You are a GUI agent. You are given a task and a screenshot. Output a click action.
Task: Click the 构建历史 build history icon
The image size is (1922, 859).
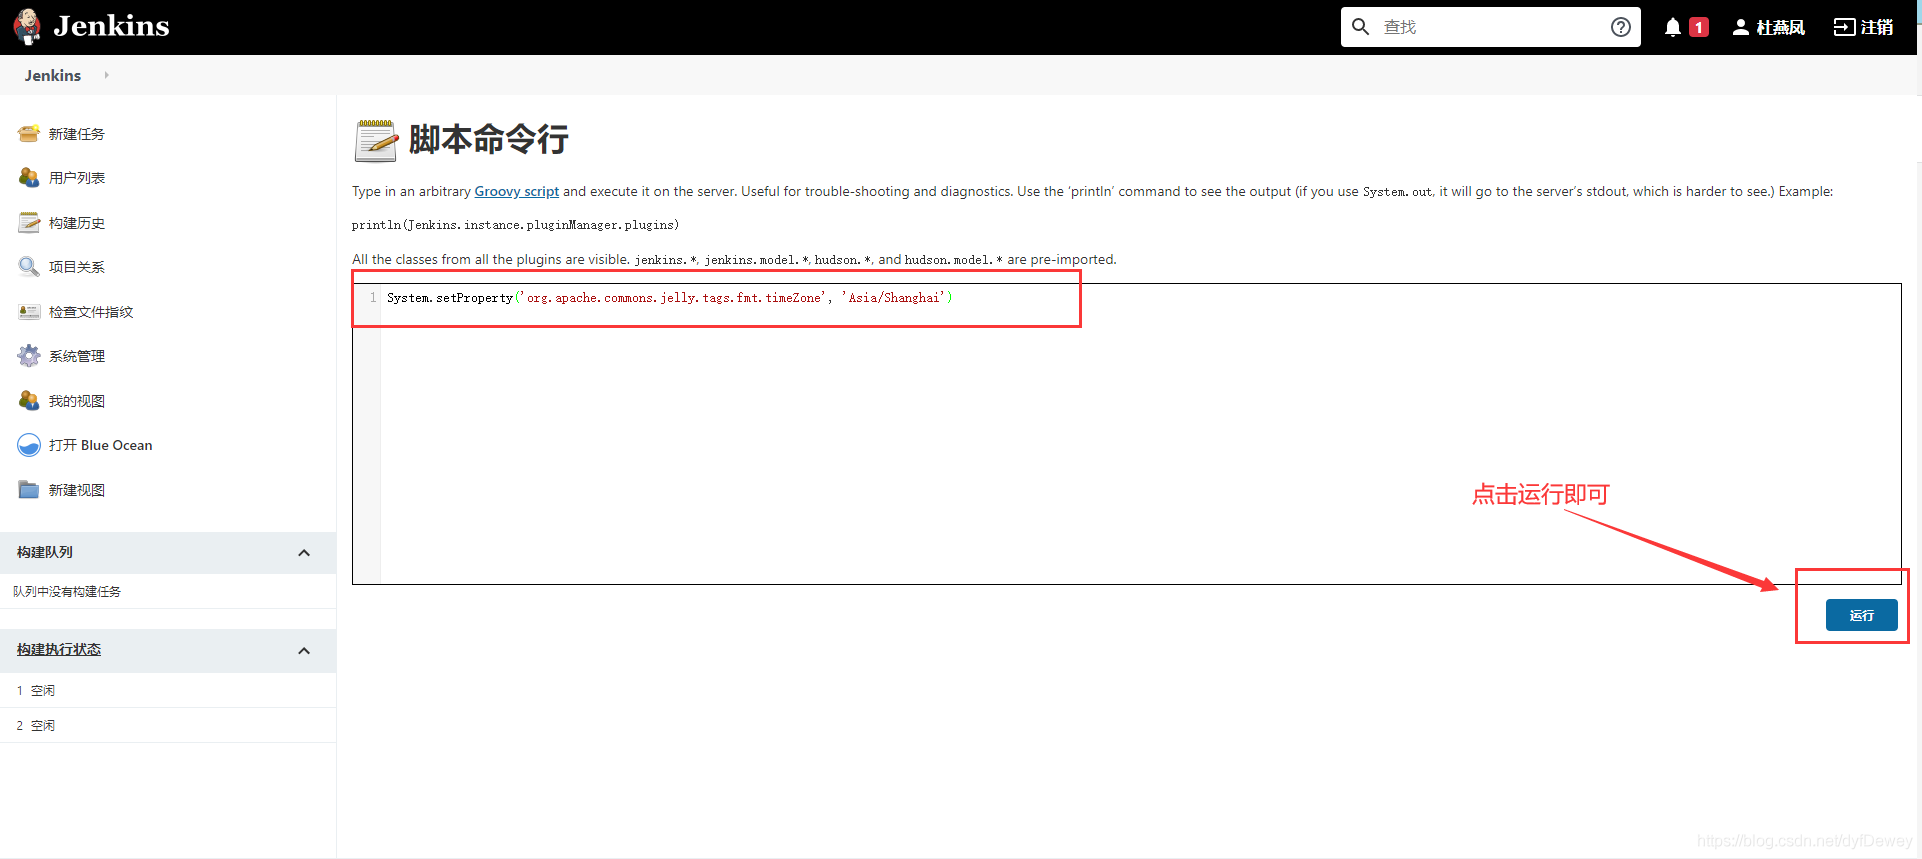coord(29,223)
